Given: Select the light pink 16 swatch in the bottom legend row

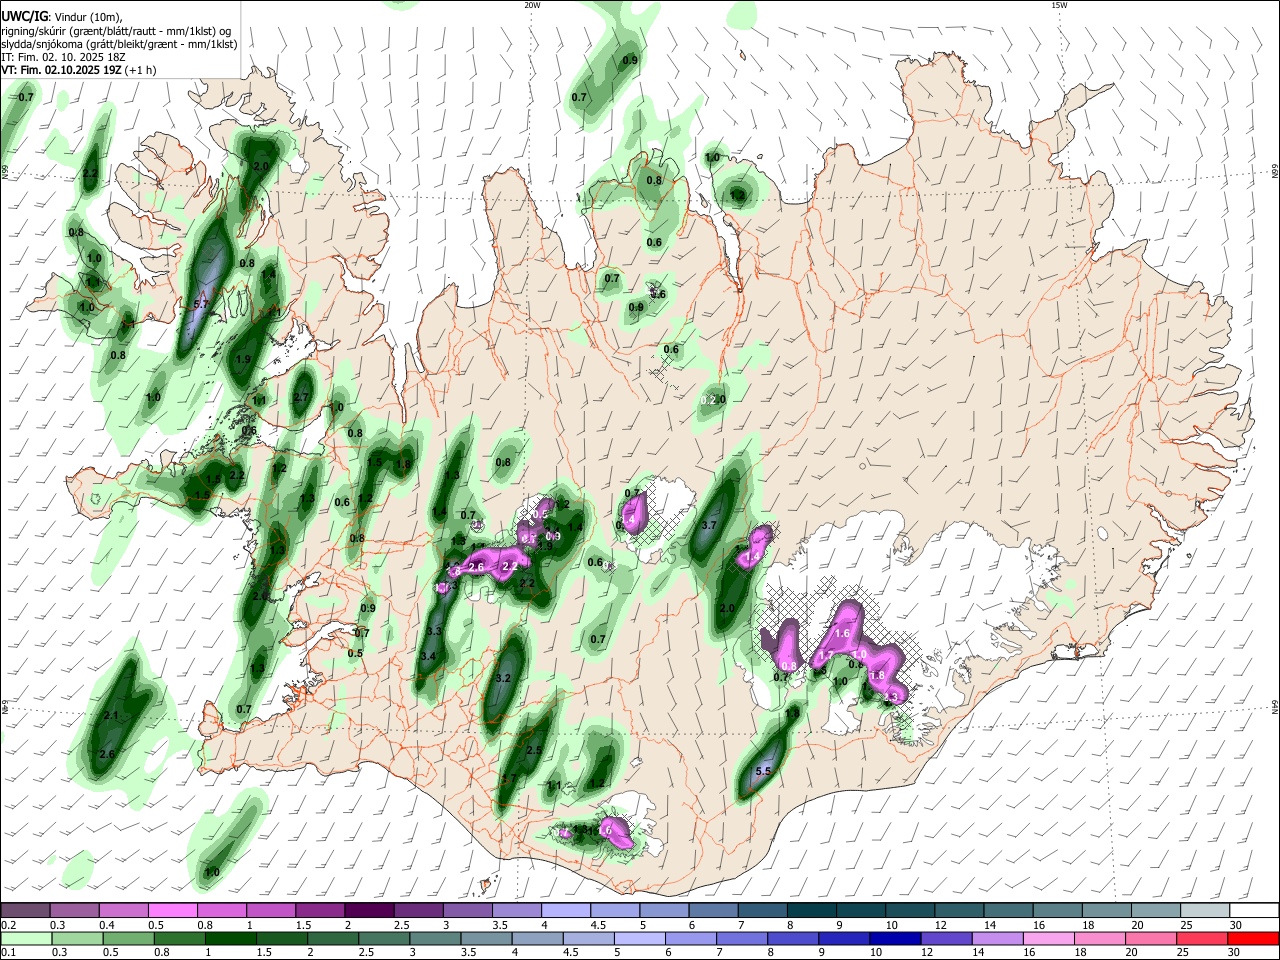Looking at the screenshot, I should coord(1049,938).
